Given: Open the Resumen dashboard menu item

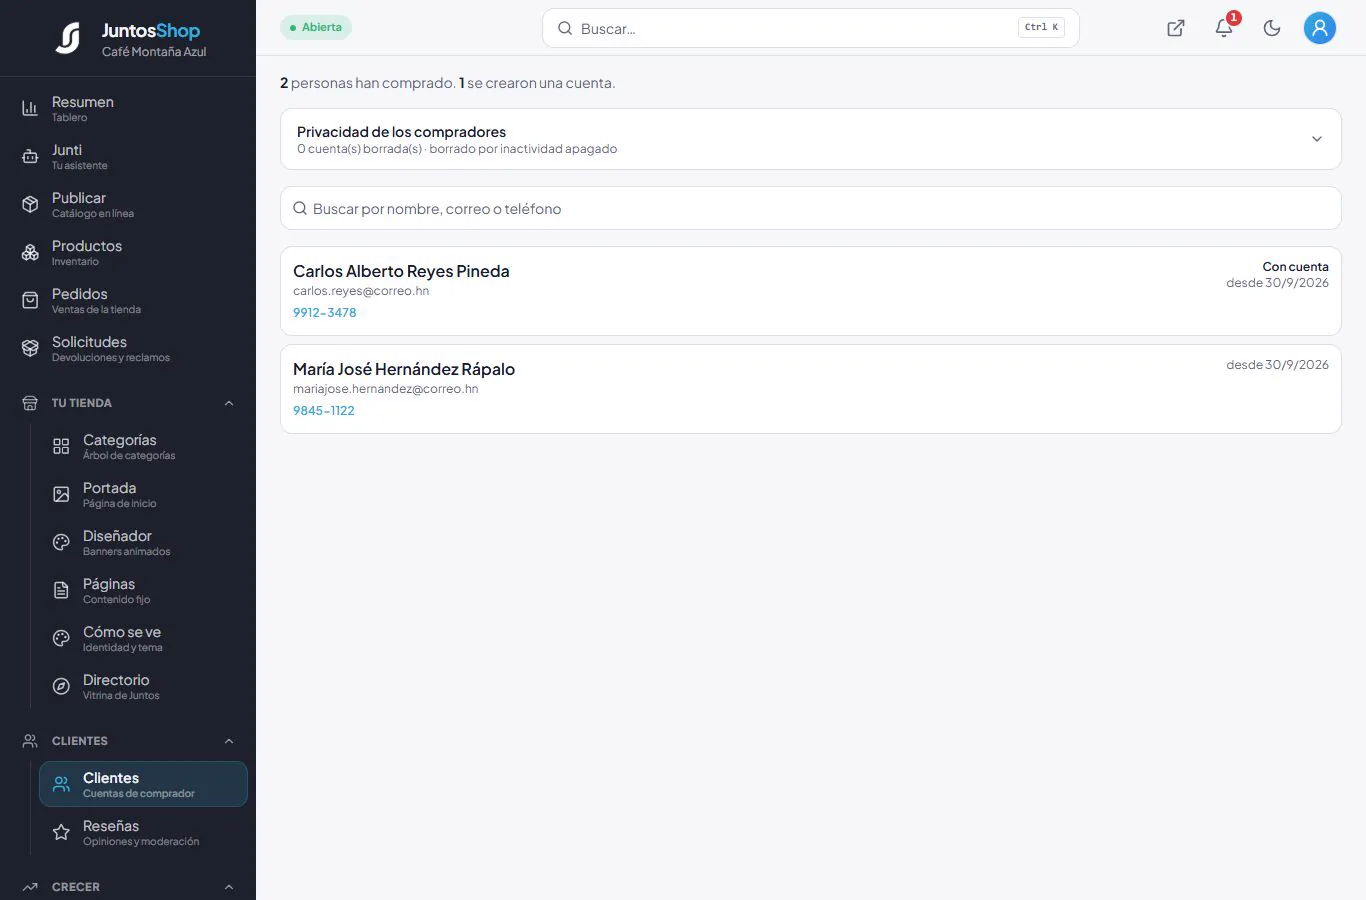Looking at the screenshot, I should click(x=128, y=108).
